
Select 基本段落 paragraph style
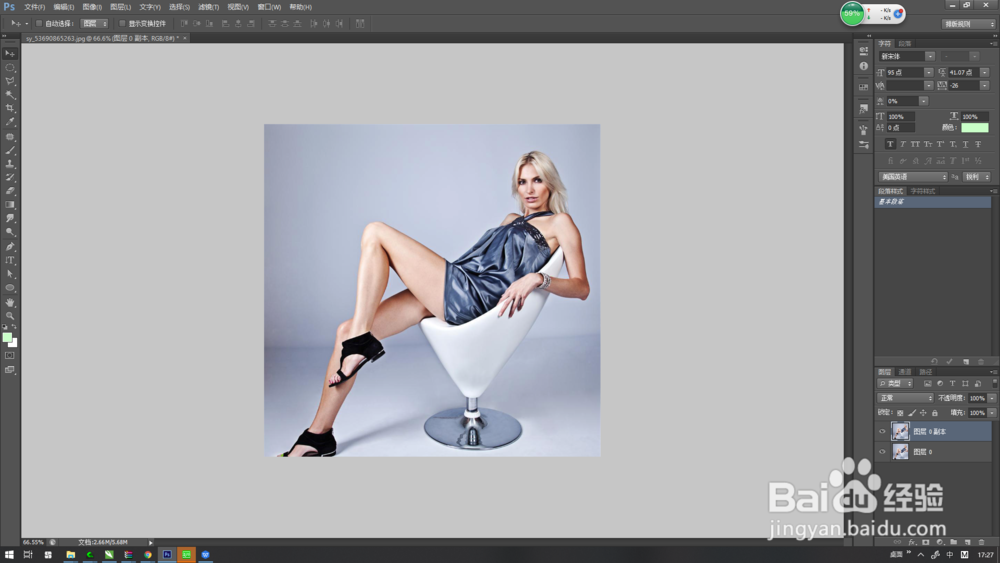933,202
